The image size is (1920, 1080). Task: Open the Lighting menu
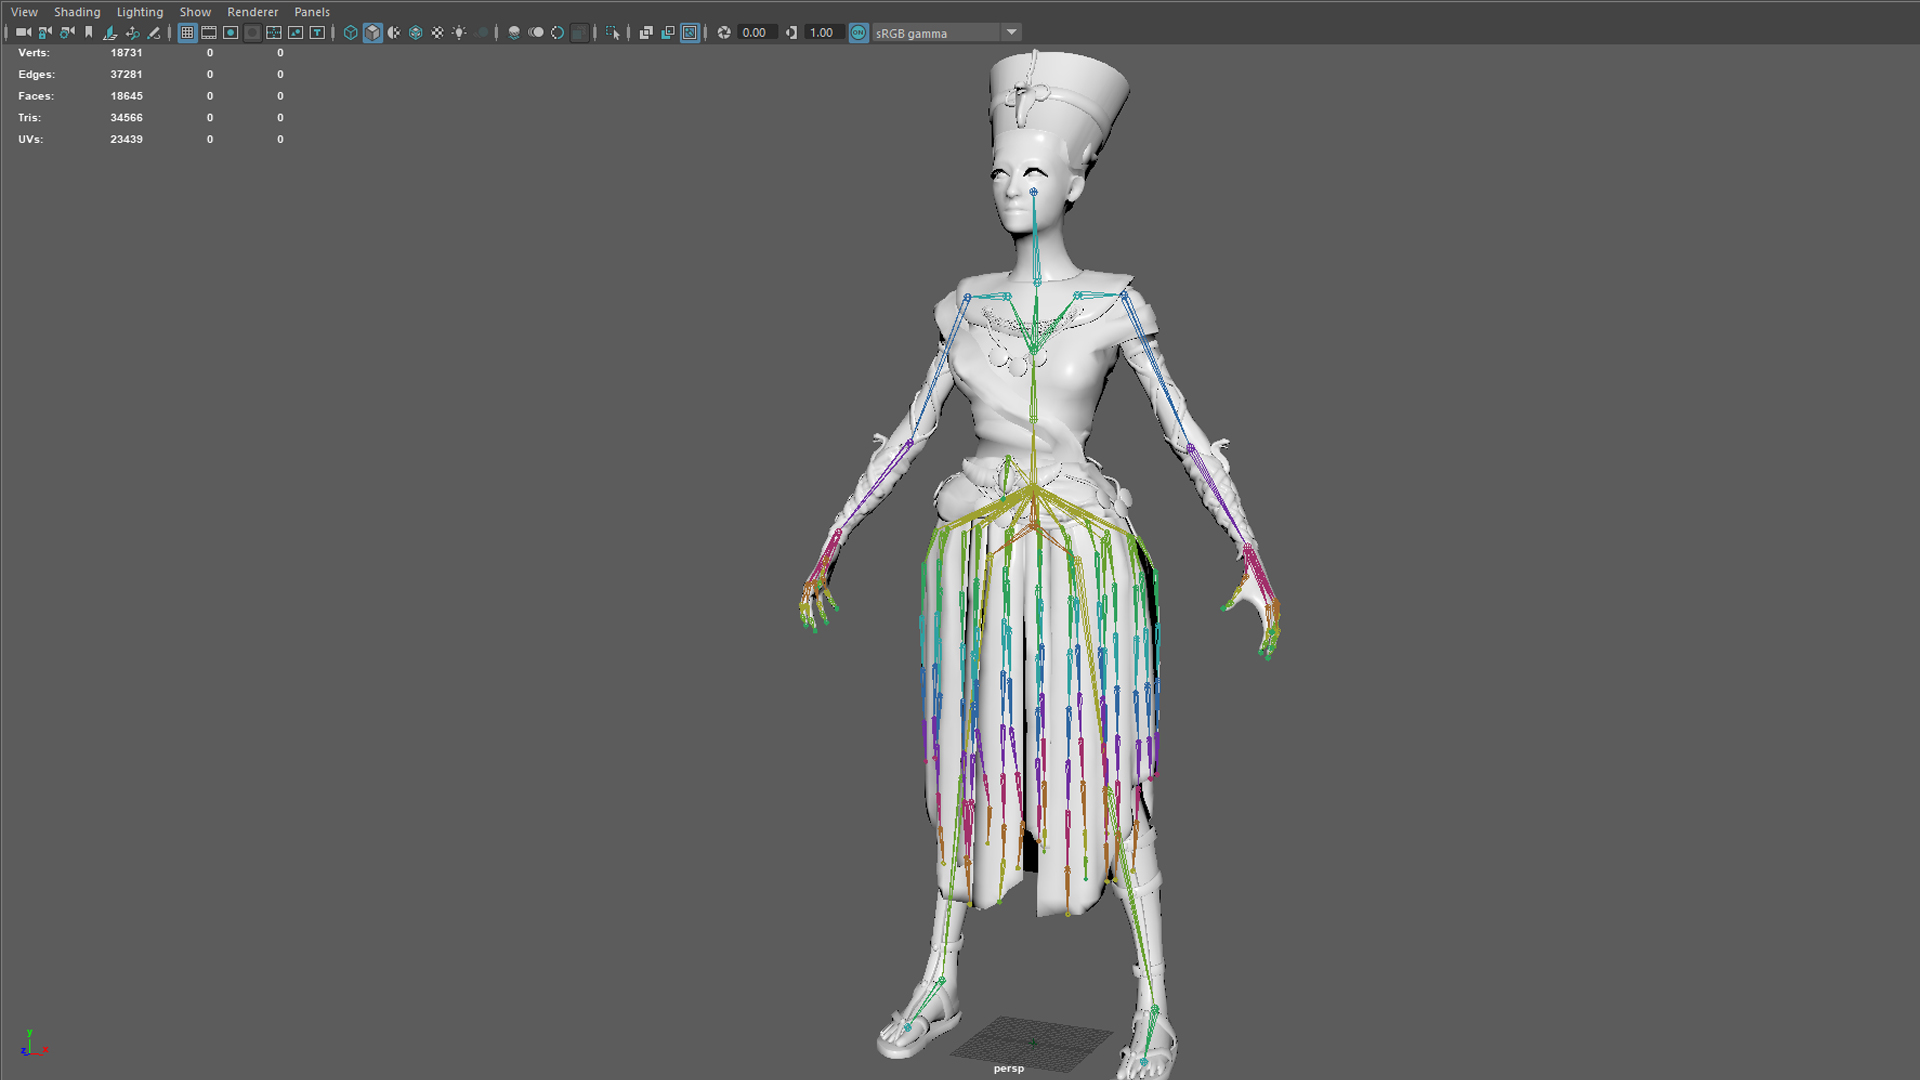tap(139, 12)
